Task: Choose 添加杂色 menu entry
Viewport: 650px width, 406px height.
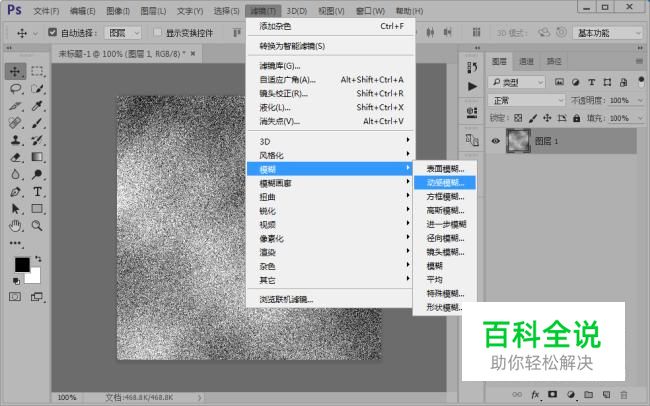Action: (330, 26)
